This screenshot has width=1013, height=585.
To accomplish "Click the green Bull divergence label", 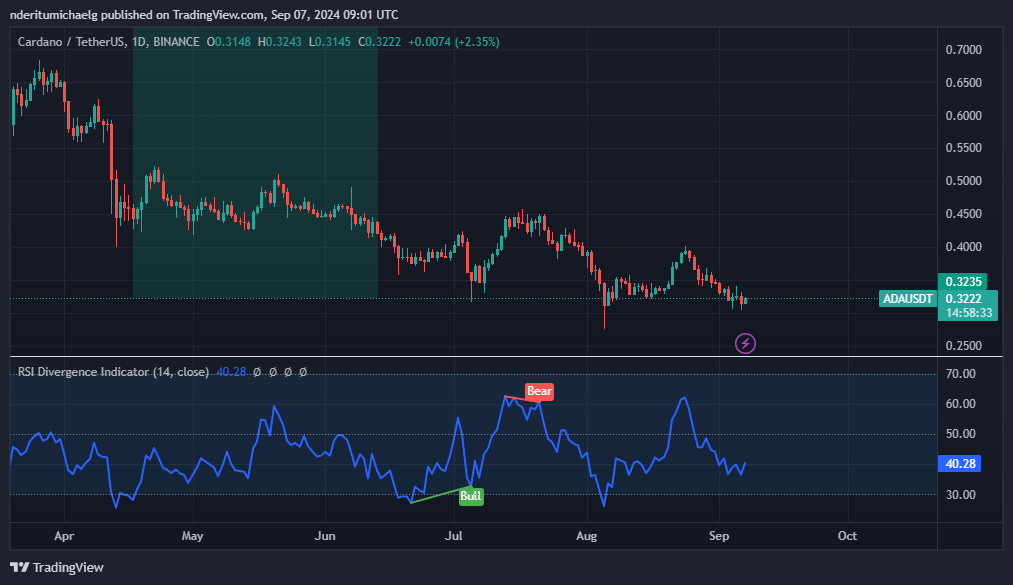I will 471,496.
